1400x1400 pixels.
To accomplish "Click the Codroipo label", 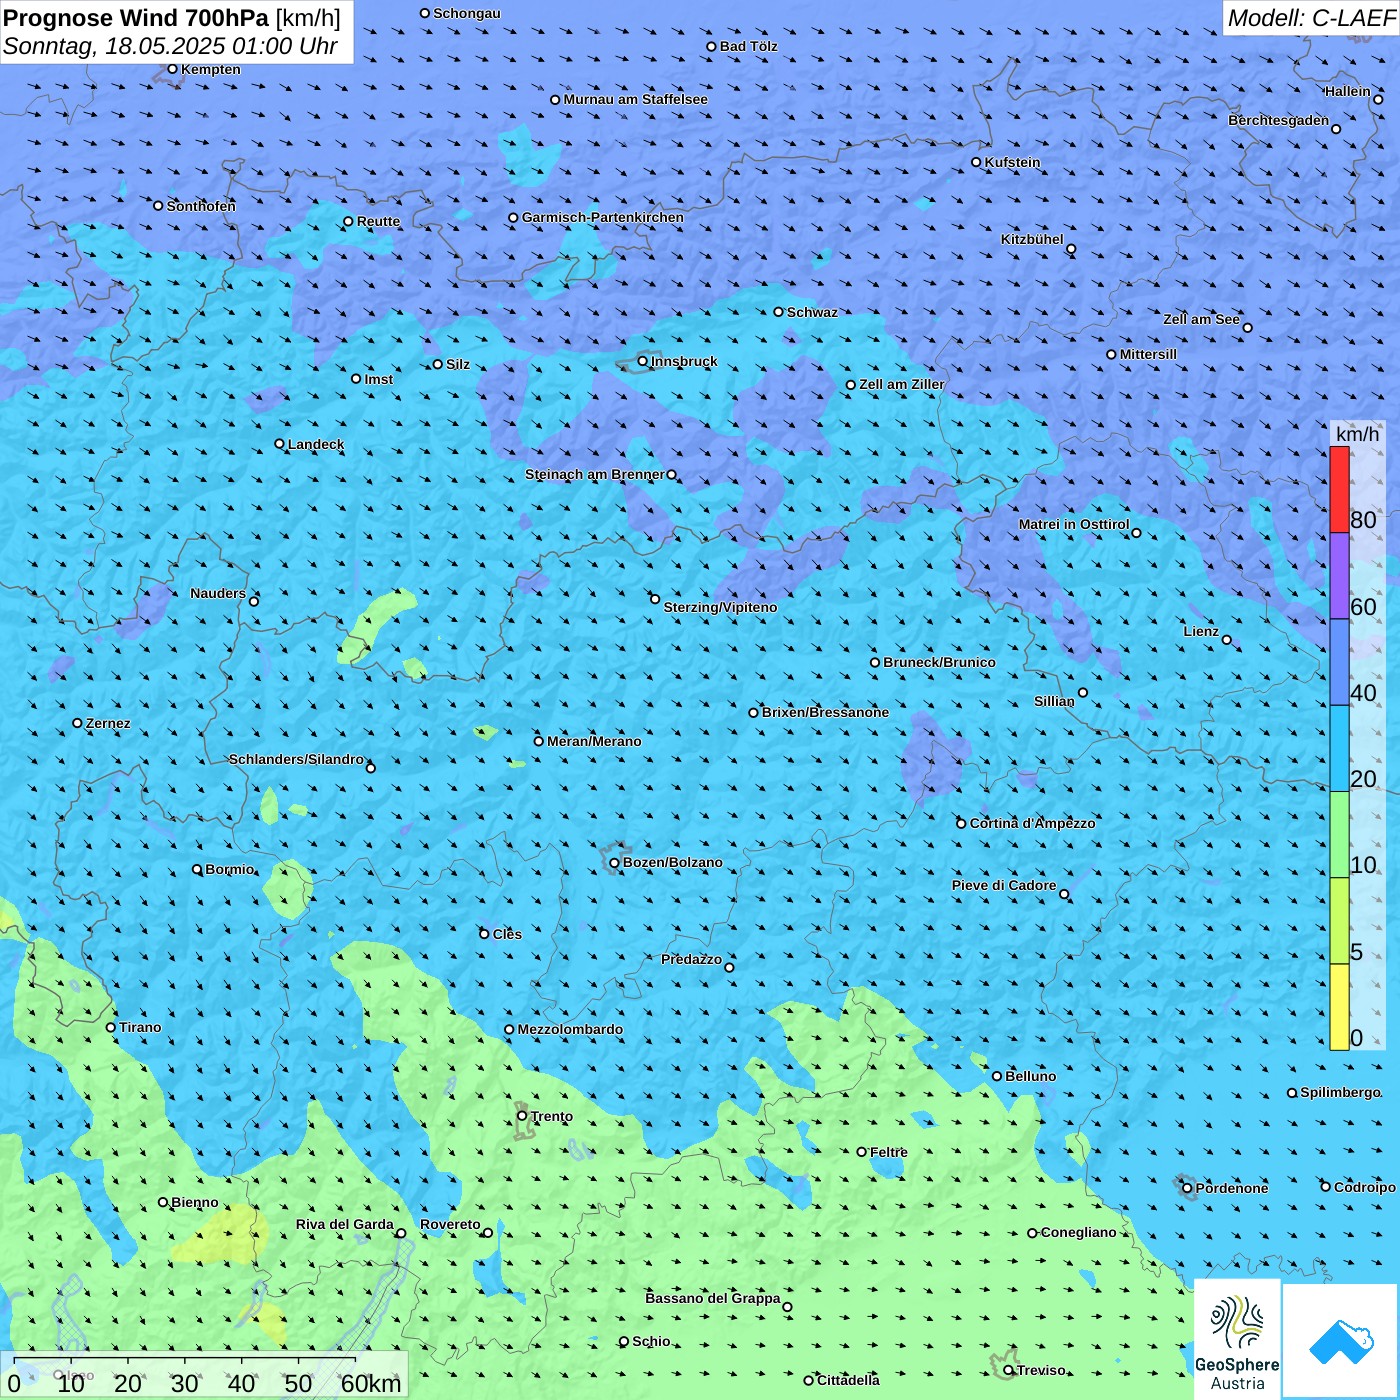I will [1365, 1187].
